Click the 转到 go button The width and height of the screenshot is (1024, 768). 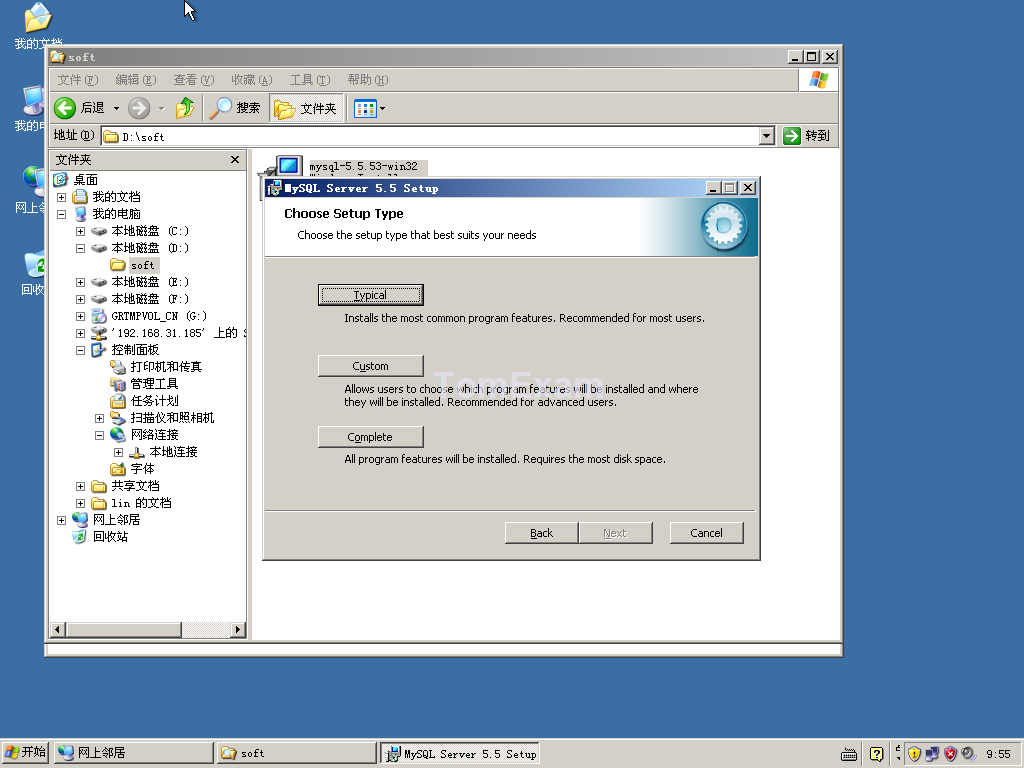click(x=807, y=136)
